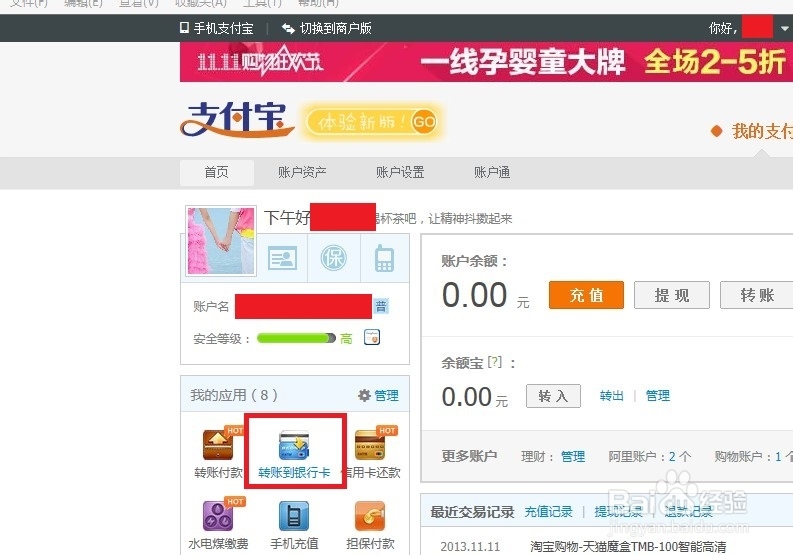The image size is (793, 555).
Task: Open the 信用卡还款 app icon
Action: 370,445
